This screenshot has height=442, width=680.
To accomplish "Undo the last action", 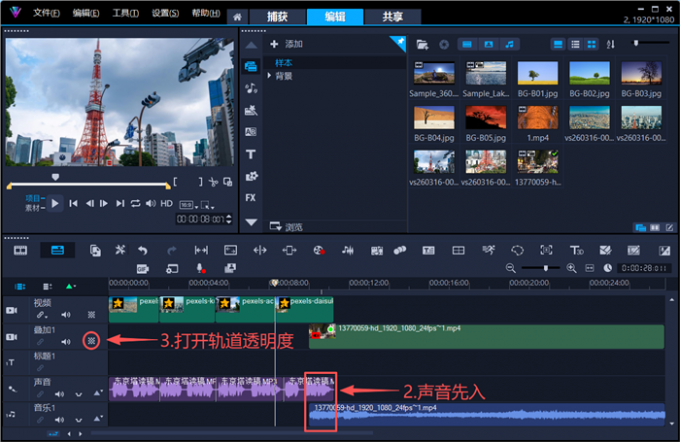I will click(143, 250).
